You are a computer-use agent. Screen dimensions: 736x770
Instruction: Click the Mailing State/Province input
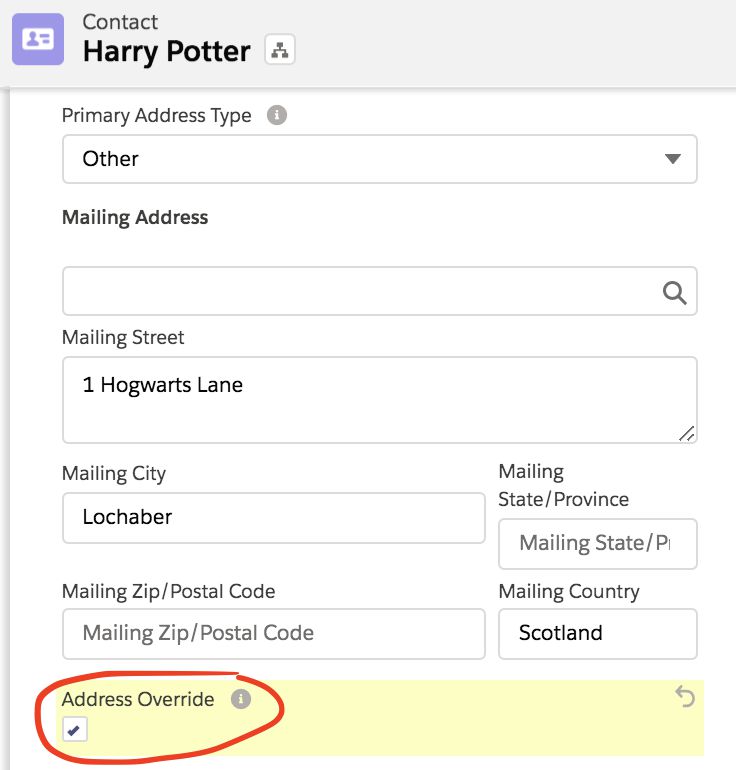(598, 544)
